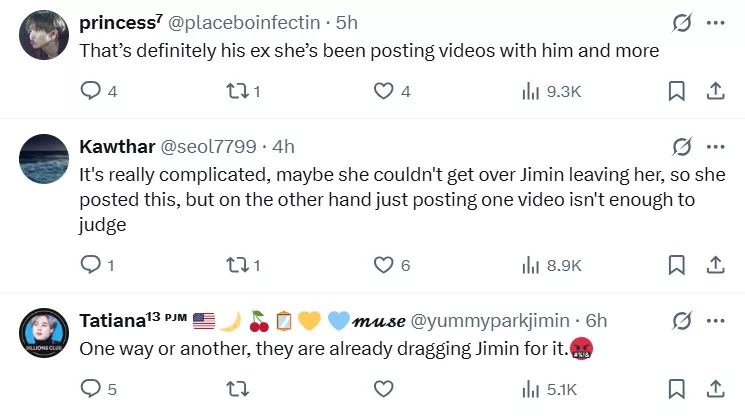Click Grok icon on princess's tweet
745x416 pixels.
coord(682,23)
